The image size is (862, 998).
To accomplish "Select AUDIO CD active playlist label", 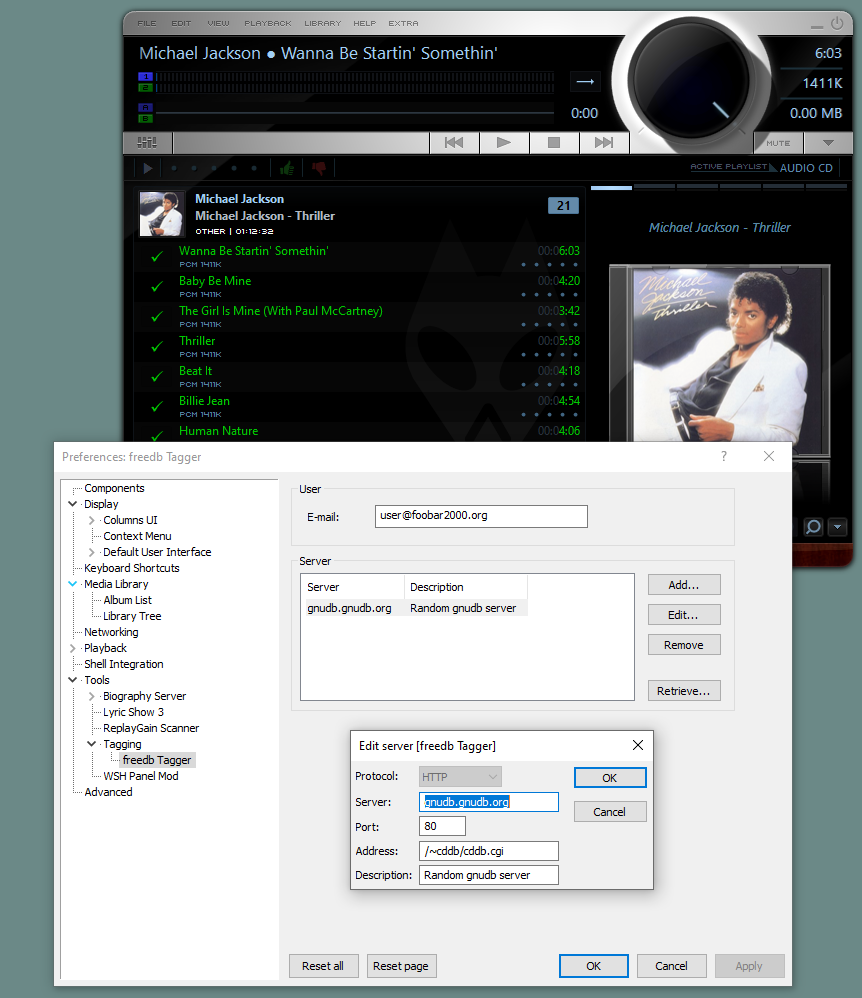I will [x=806, y=168].
